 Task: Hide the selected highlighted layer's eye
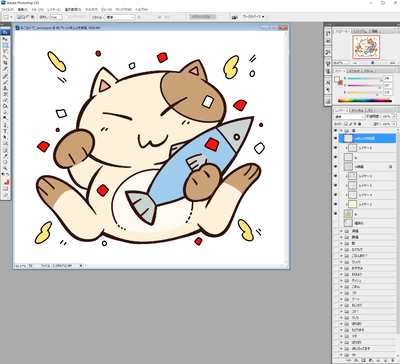[x=336, y=138]
